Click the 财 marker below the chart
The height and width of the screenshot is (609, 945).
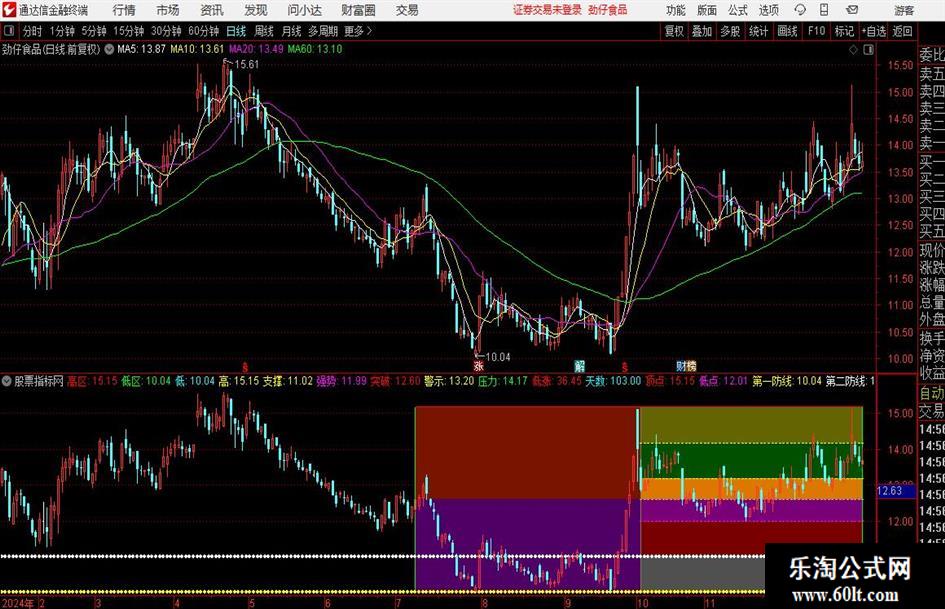[682, 365]
